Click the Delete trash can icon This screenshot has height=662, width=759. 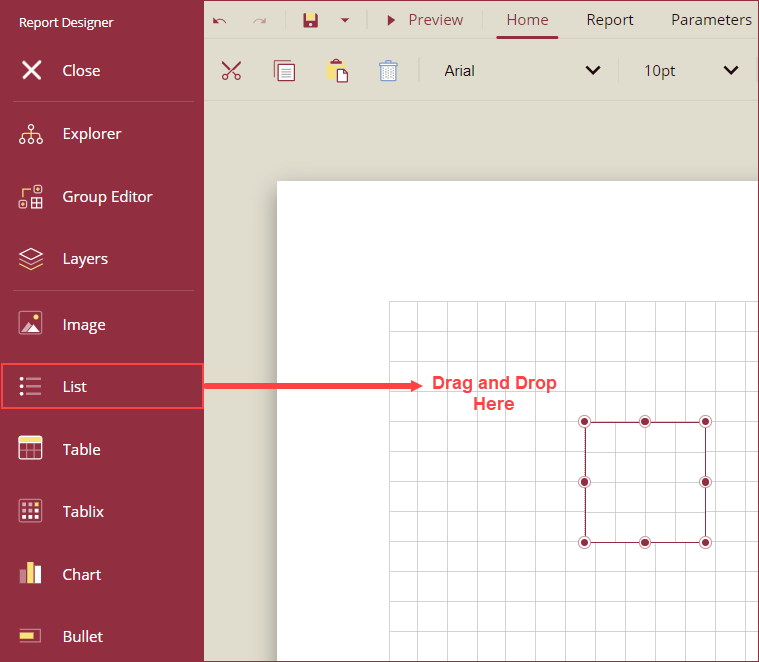point(388,71)
